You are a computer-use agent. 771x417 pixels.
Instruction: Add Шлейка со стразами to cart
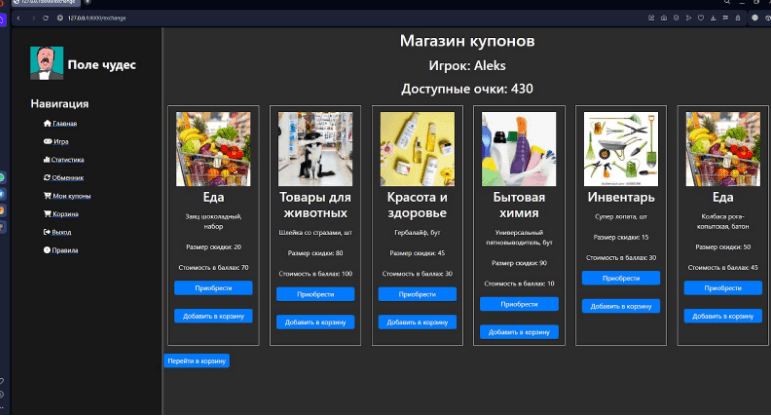point(315,322)
